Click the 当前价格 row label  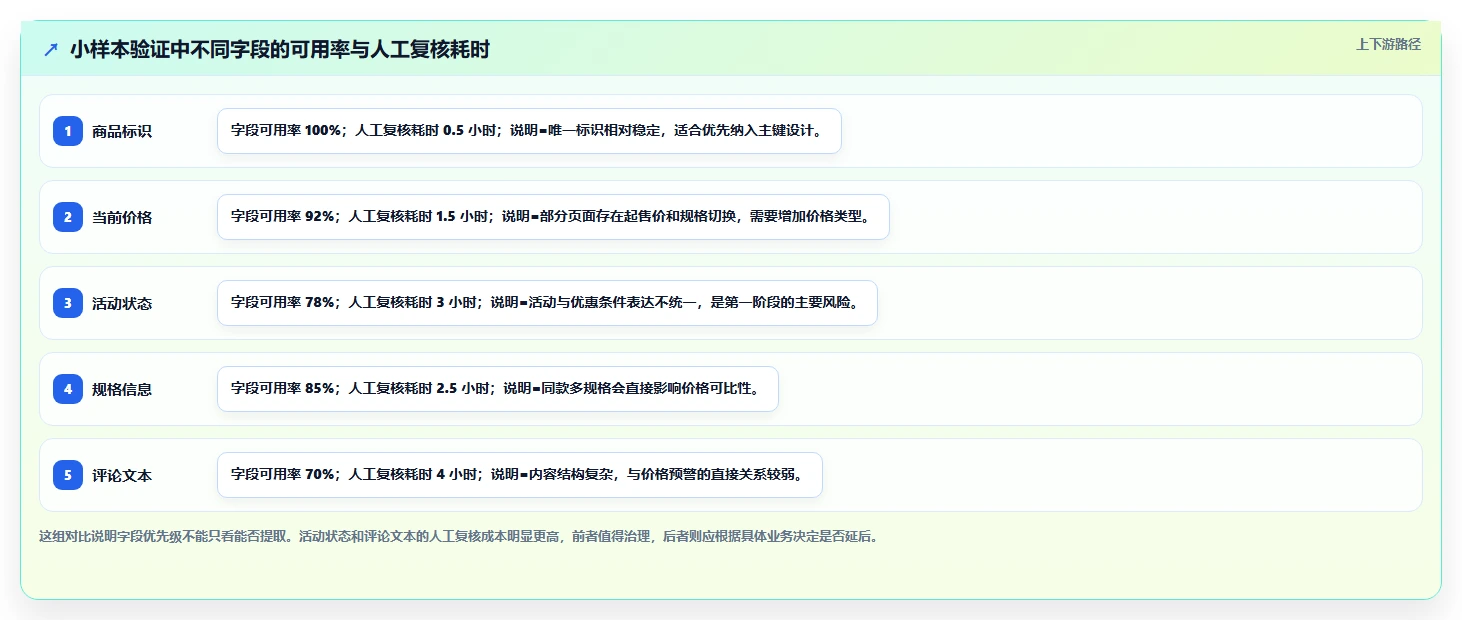122,217
